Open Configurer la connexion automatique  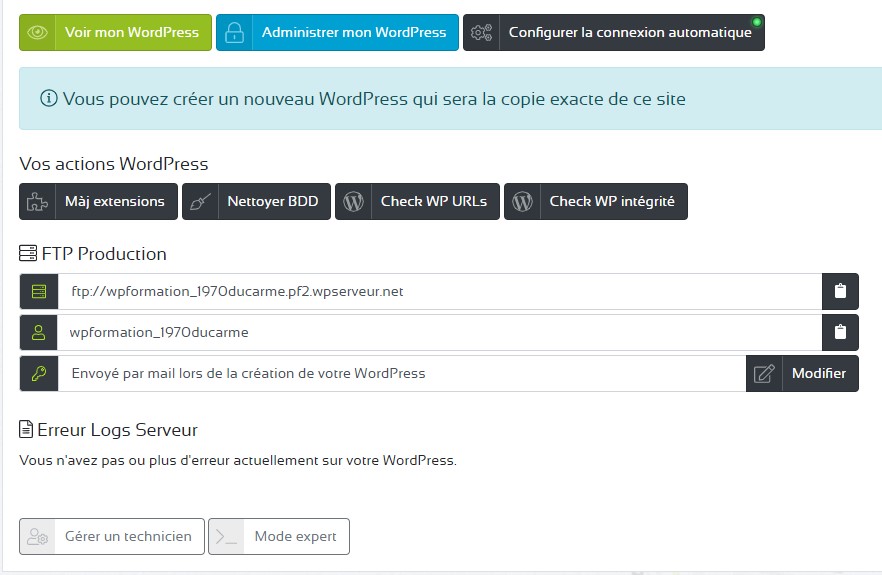point(629,32)
